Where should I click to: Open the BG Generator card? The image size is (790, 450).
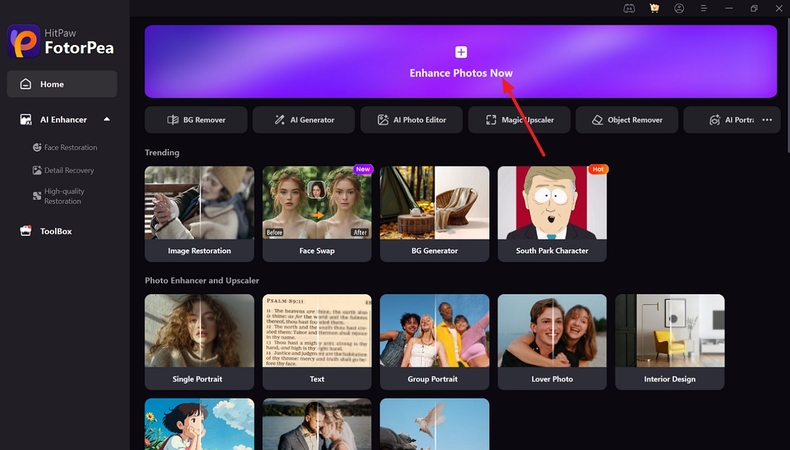click(x=434, y=214)
